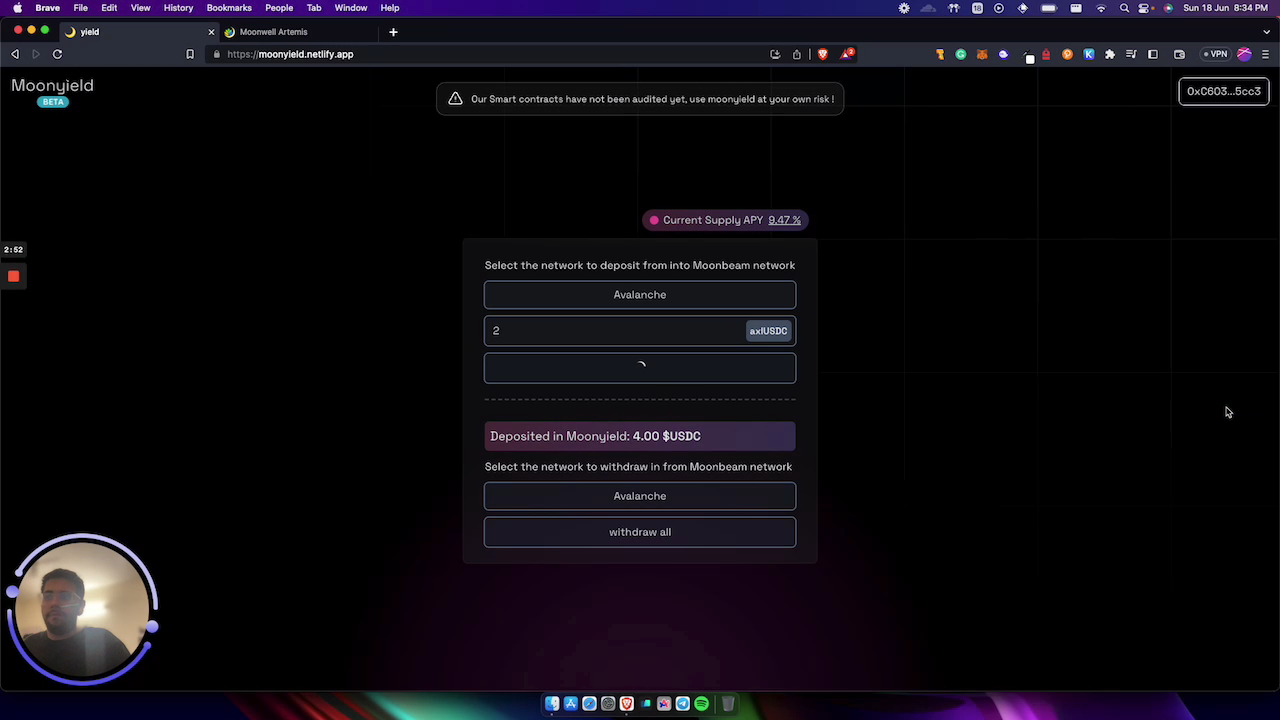Image resolution: width=1280 pixels, height=720 pixels.
Task: Stop the screen recording red button
Action: (x=14, y=276)
